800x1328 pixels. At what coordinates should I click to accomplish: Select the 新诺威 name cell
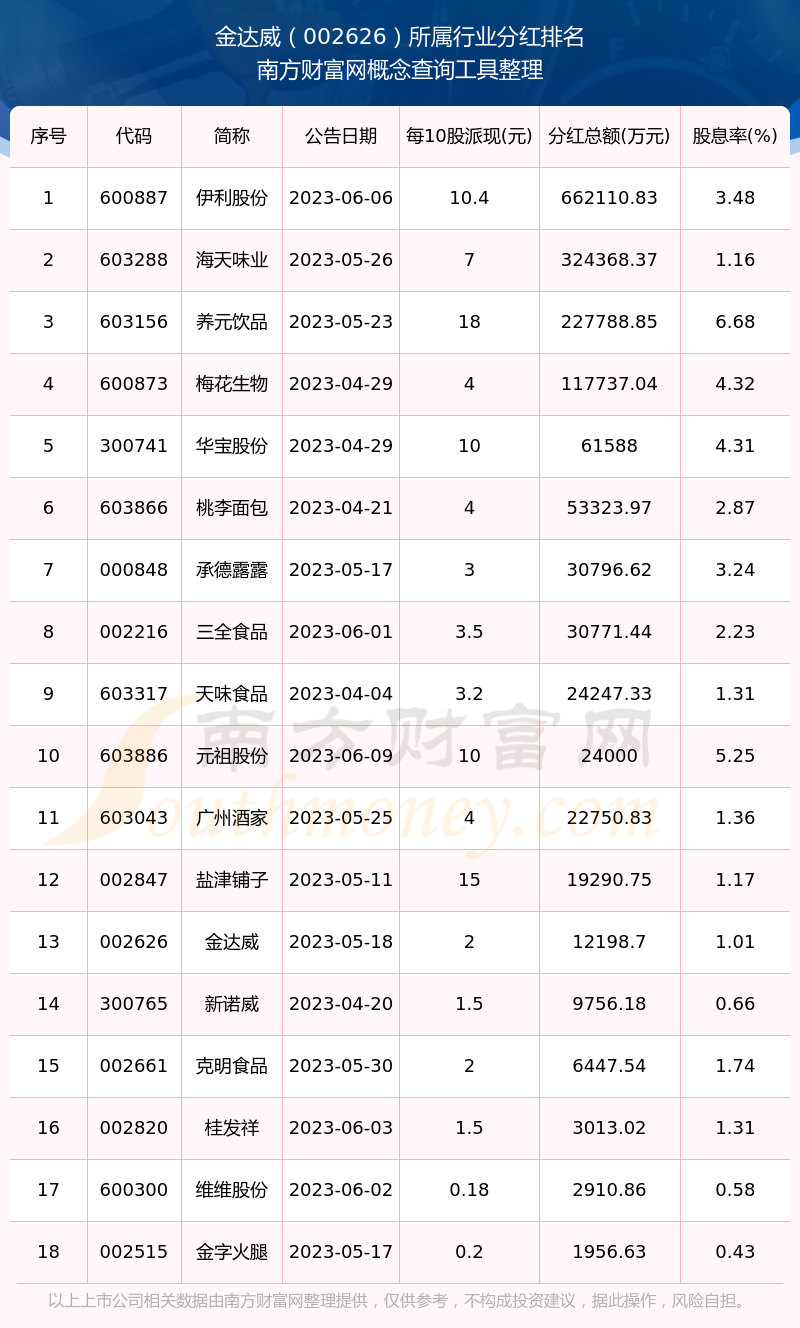tap(232, 1004)
